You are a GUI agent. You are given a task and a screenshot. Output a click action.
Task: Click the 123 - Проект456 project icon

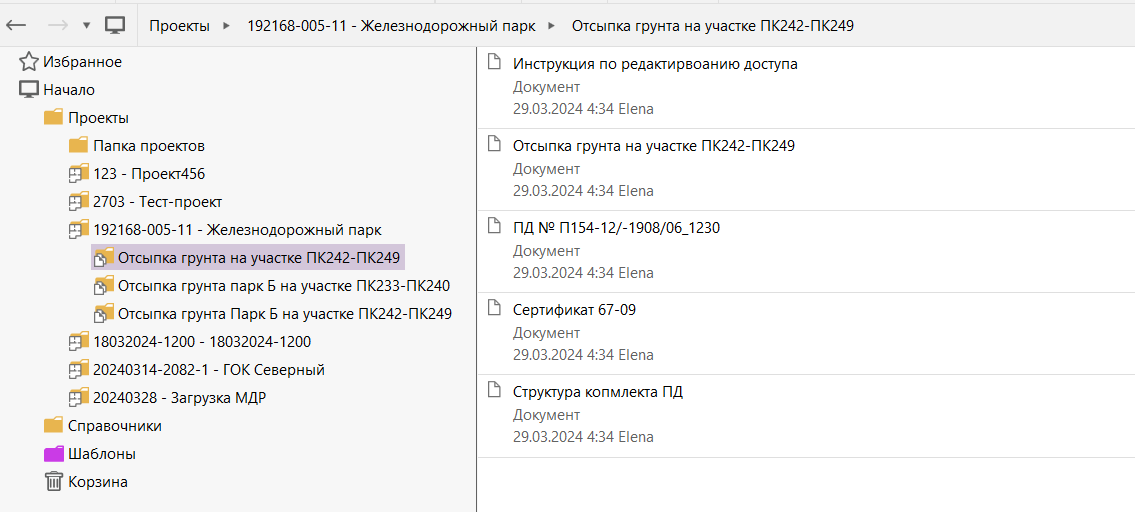78,174
